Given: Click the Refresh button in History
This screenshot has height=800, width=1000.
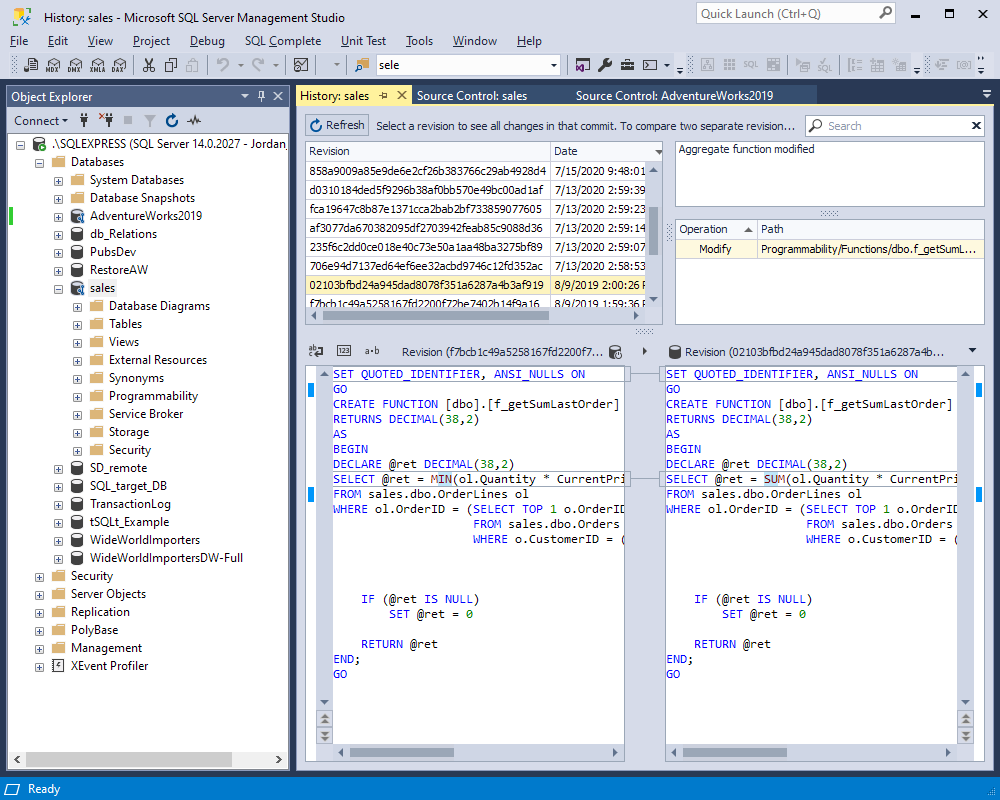Looking at the screenshot, I should click(337, 125).
